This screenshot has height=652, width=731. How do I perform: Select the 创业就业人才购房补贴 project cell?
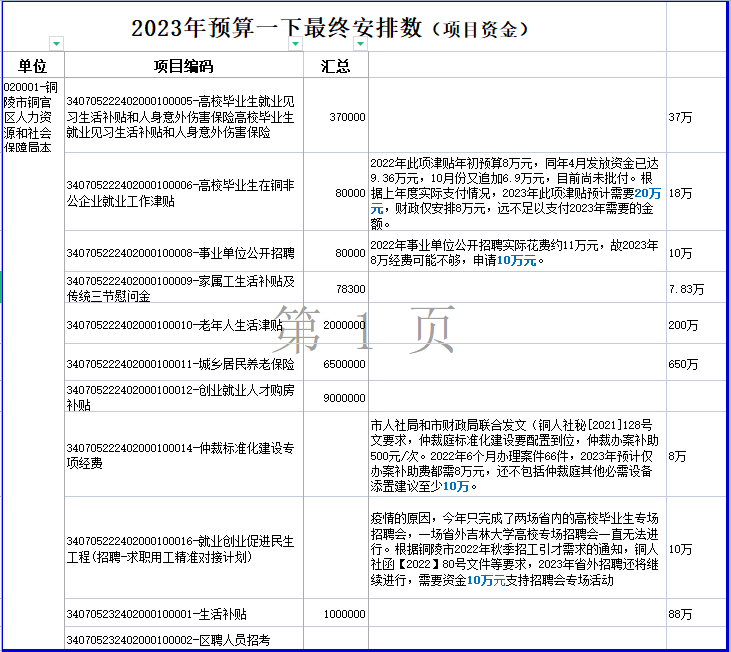[183, 397]
